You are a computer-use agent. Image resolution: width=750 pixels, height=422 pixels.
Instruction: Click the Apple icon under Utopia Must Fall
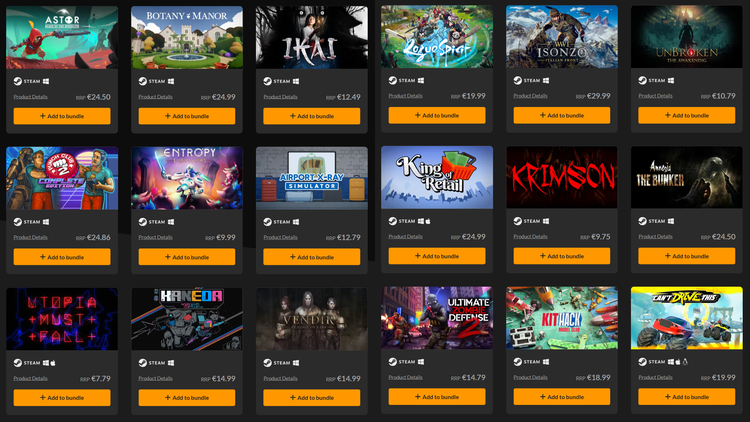coord(53,363)
